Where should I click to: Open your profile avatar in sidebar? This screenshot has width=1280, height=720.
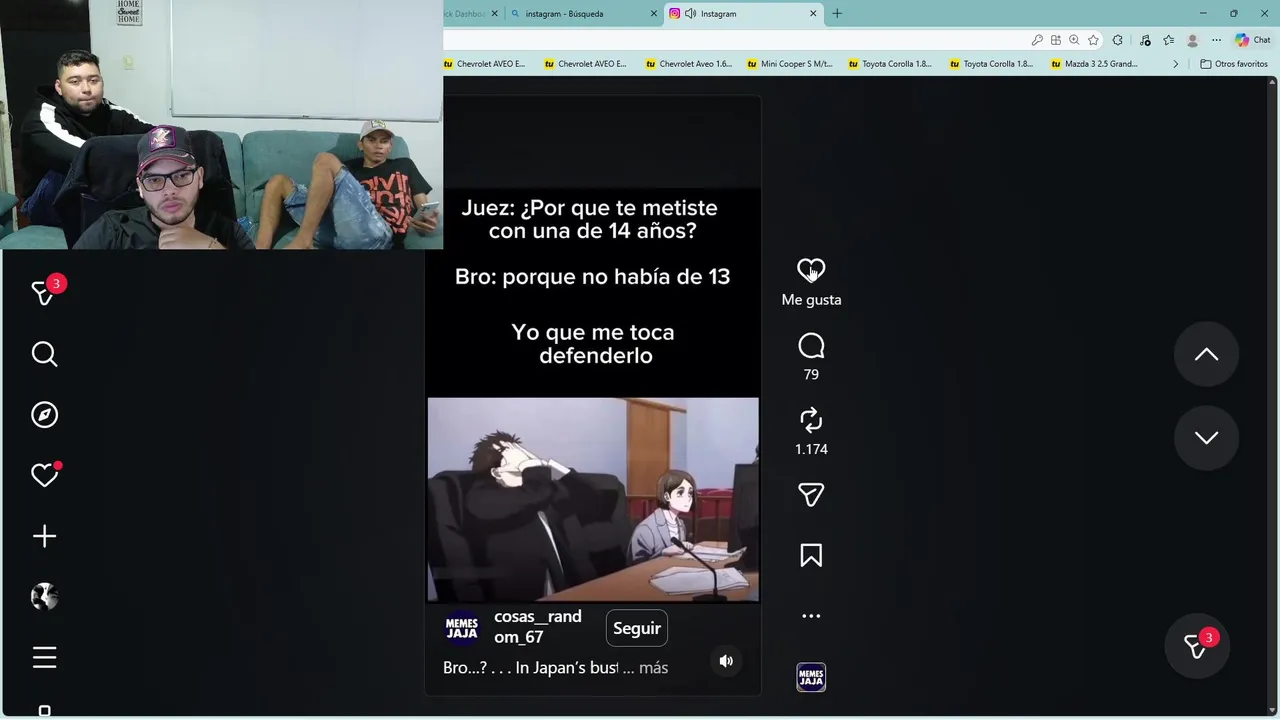(44, 597)
